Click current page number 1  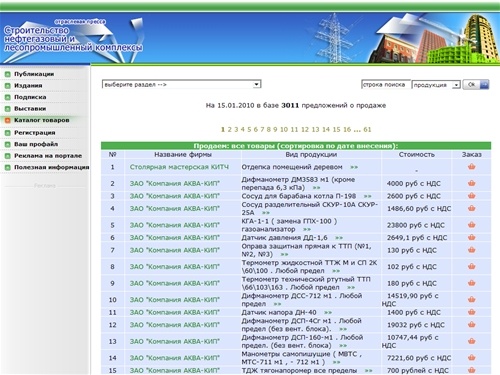[x=223, y=129]
